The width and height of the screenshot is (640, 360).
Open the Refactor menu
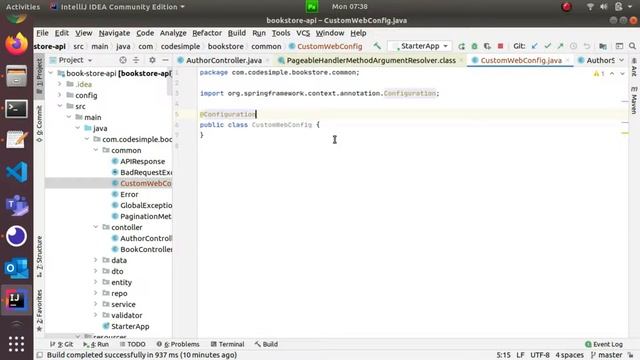(207, 33)
